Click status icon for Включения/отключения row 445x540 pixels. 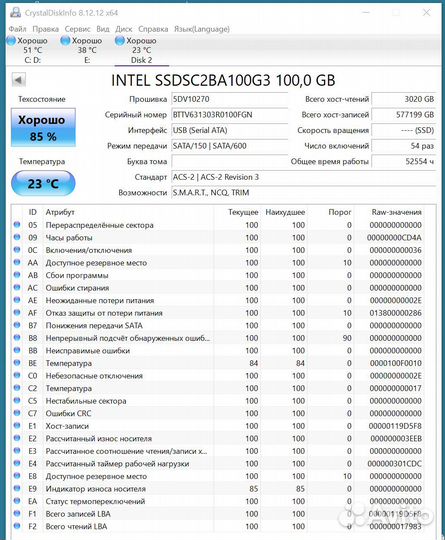click(17, 250)
